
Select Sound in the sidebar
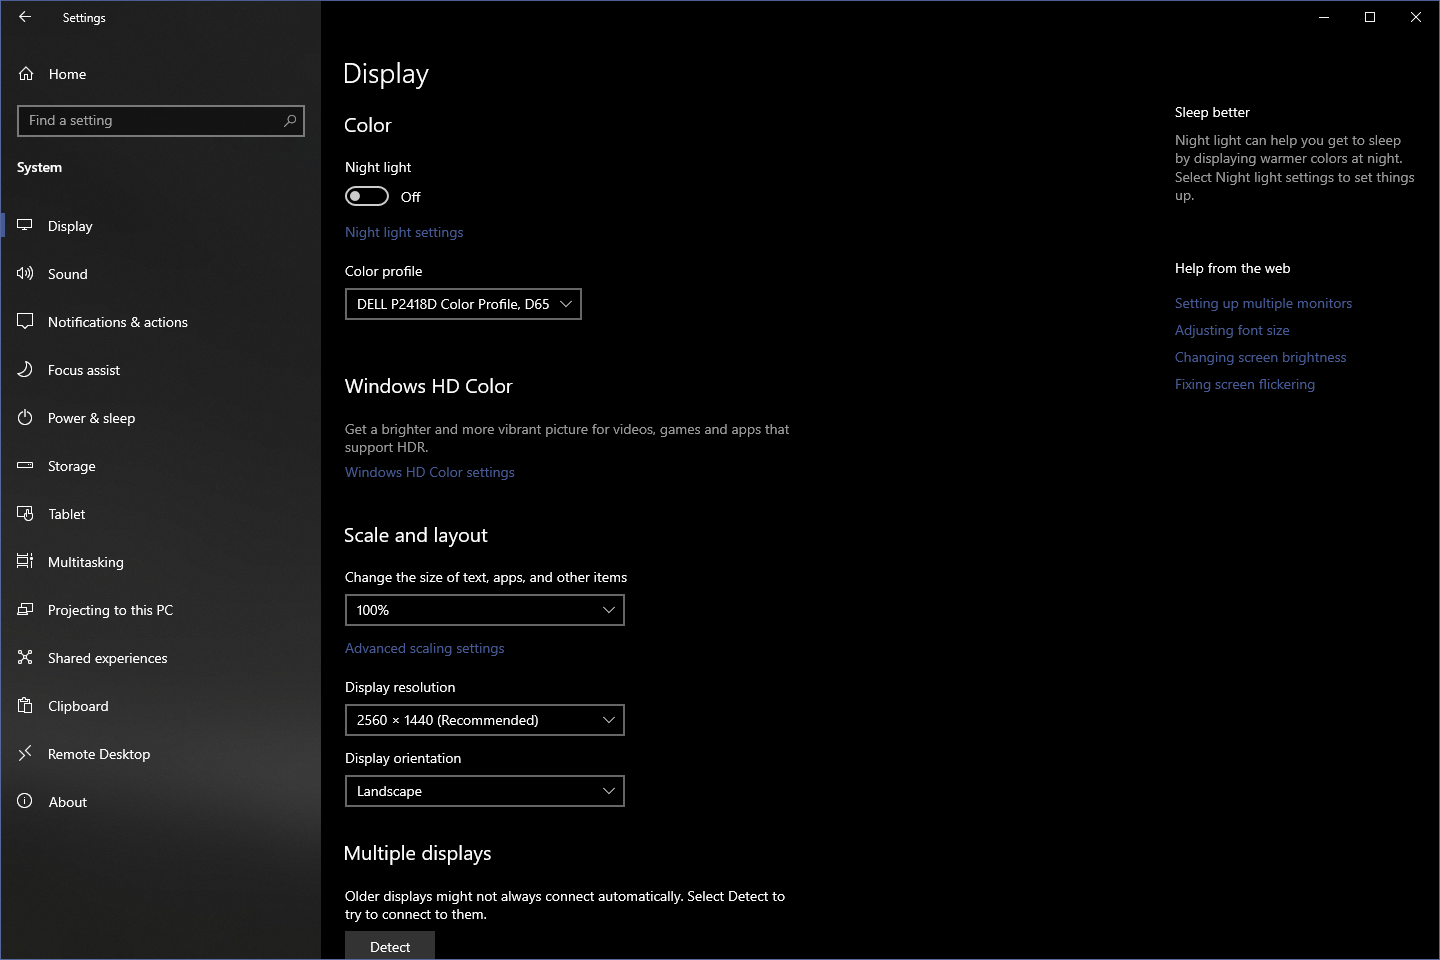click(160, 274)
